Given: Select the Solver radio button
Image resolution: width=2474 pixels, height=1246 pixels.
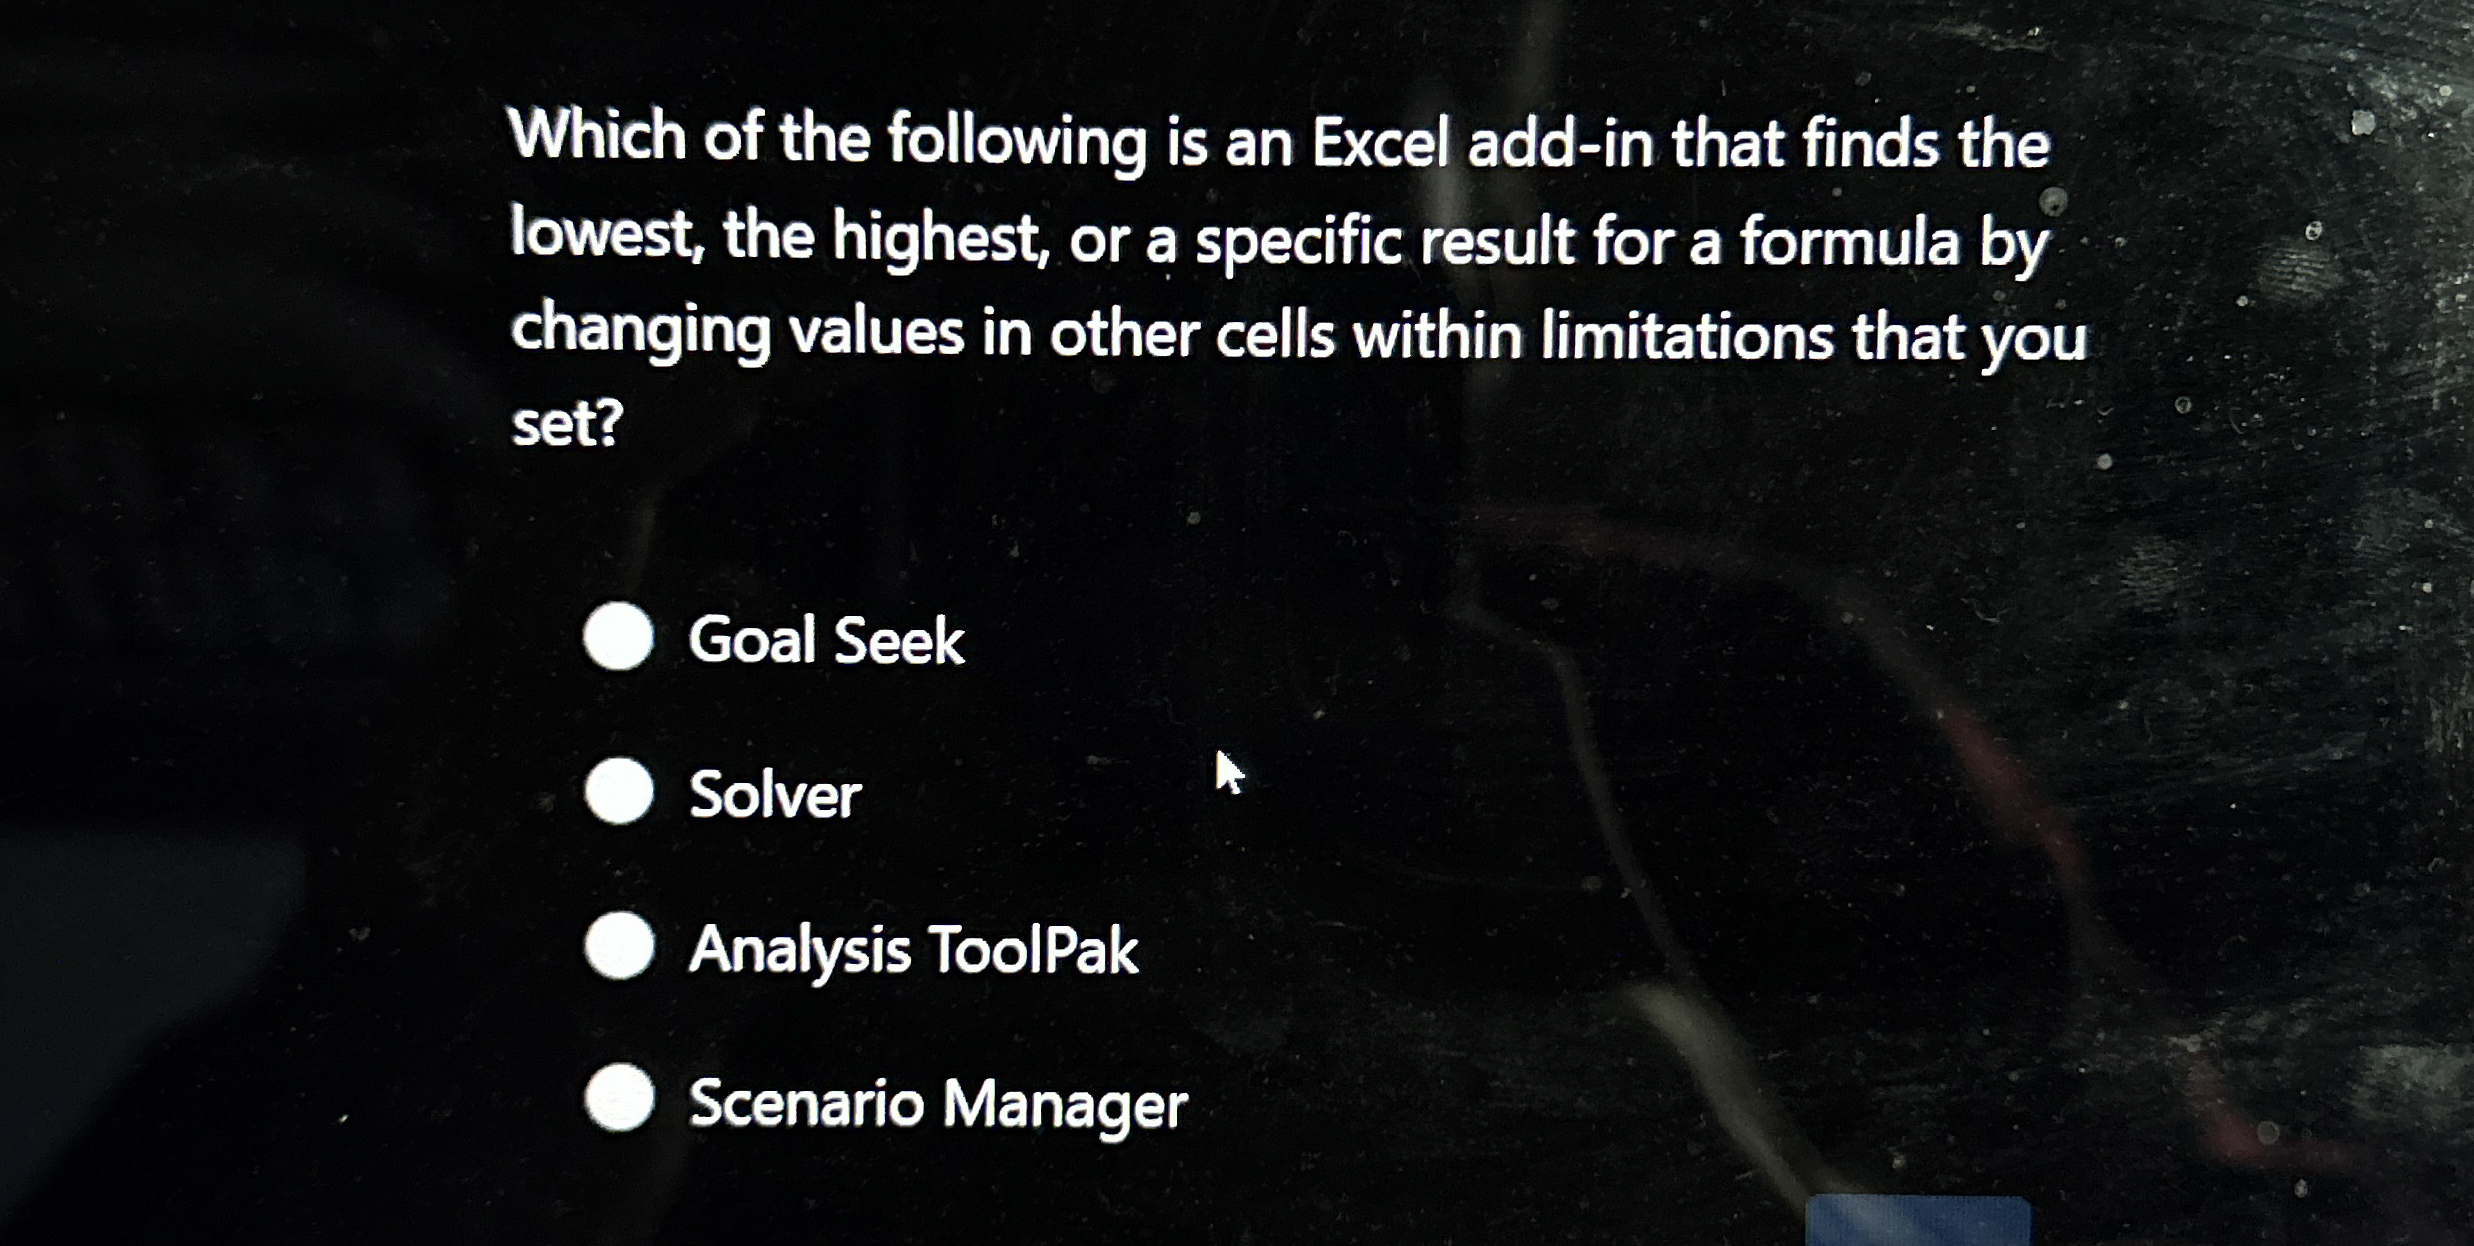Looking at the screenshot, I should pyautogui.click(x=620, y=793).
